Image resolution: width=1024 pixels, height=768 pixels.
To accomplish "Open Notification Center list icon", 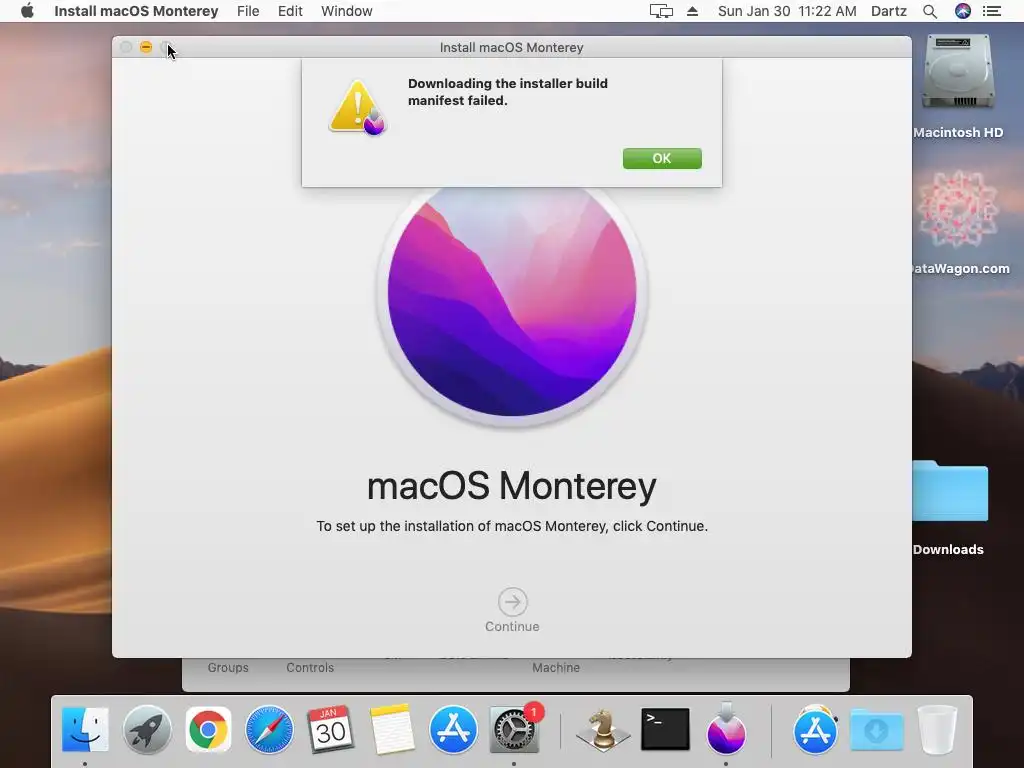I will tap(992, 11).
